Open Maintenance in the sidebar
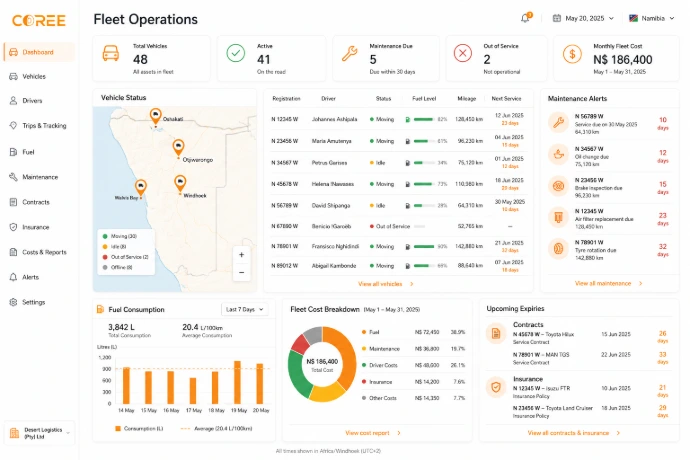 click(x=39, y=177)
